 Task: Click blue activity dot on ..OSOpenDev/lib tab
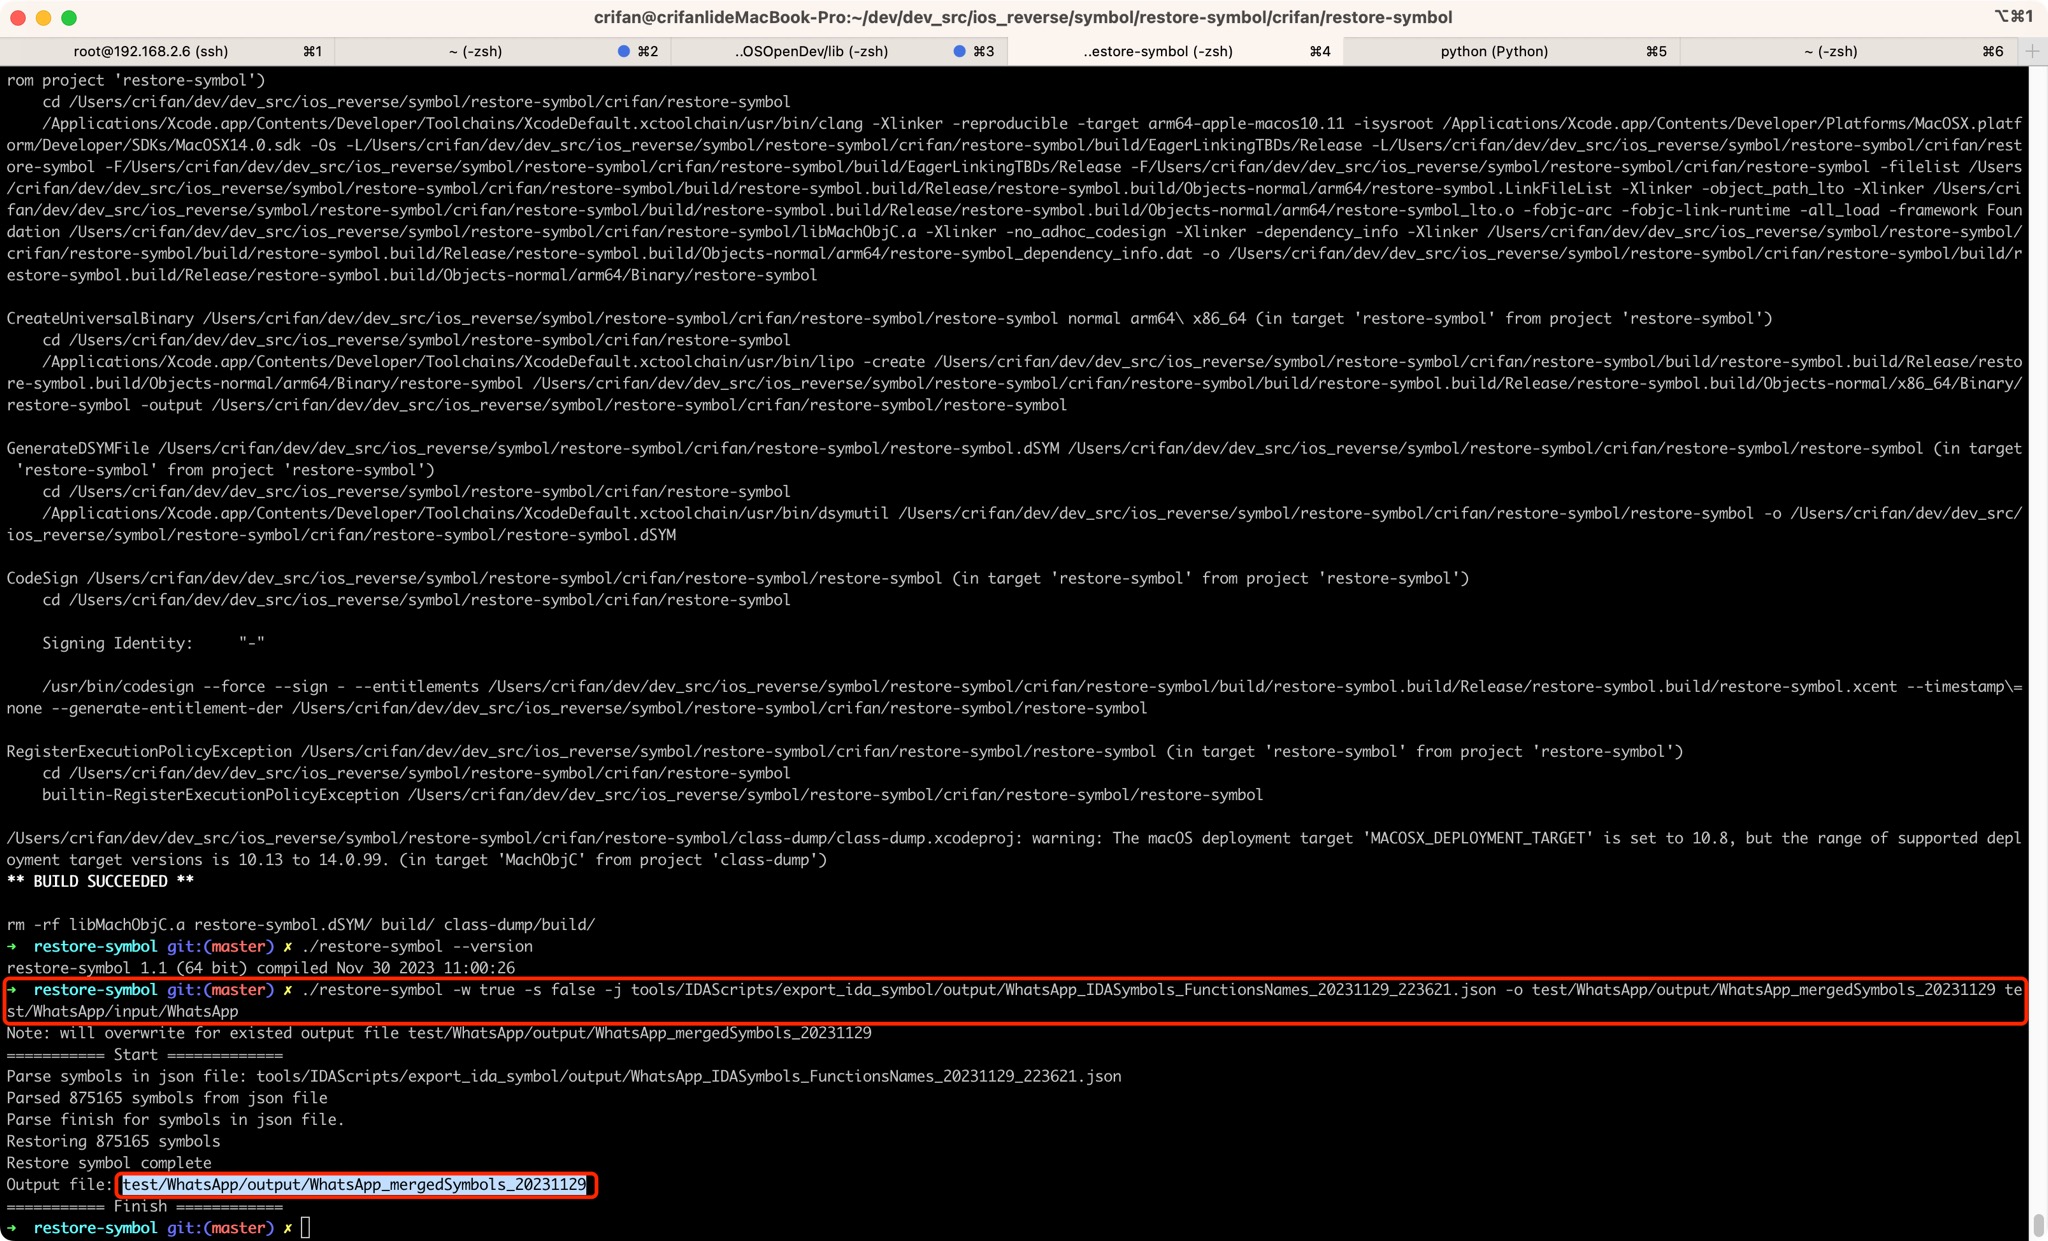coord(959,51)
